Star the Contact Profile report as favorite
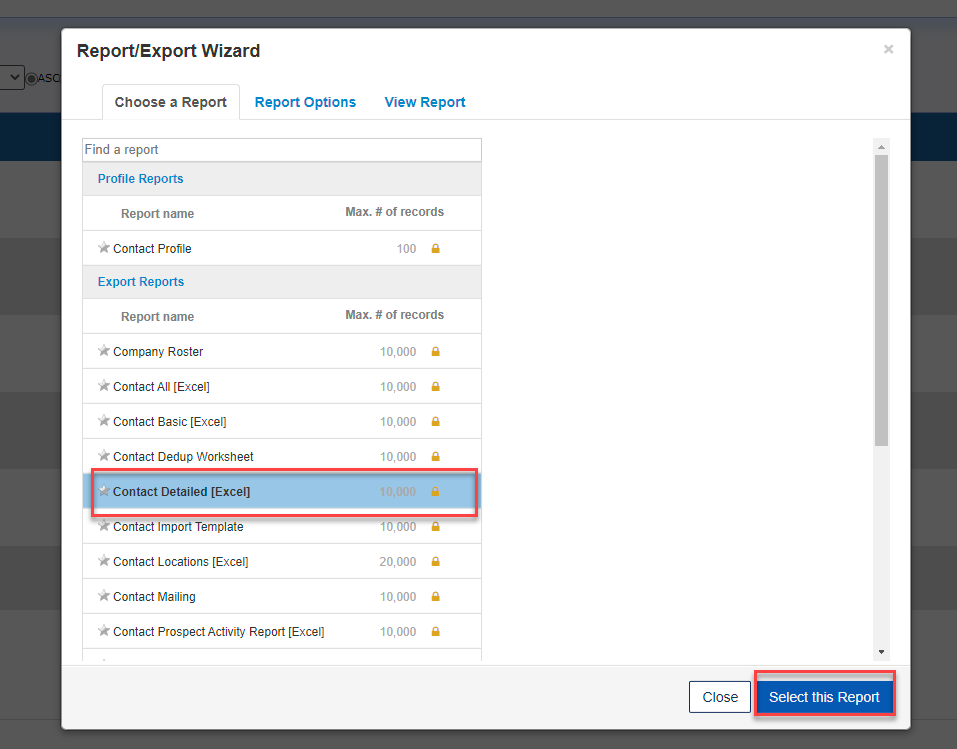Screen dimensions: 957x749 click(x=104, y=248)
